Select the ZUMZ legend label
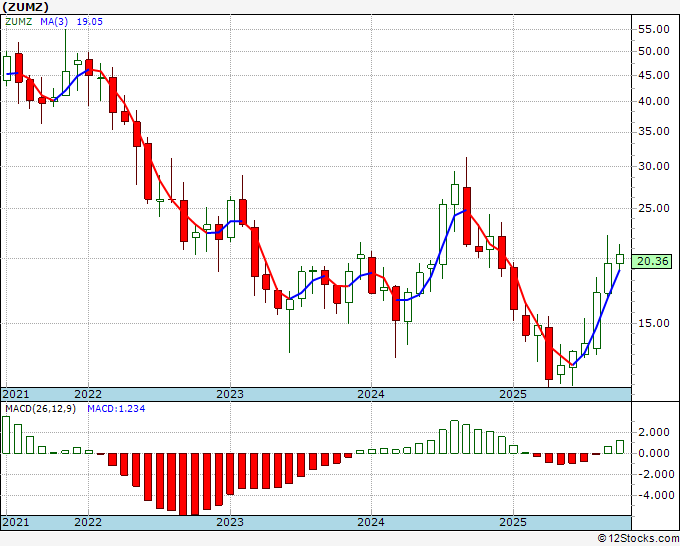 (x=19, y=21)
